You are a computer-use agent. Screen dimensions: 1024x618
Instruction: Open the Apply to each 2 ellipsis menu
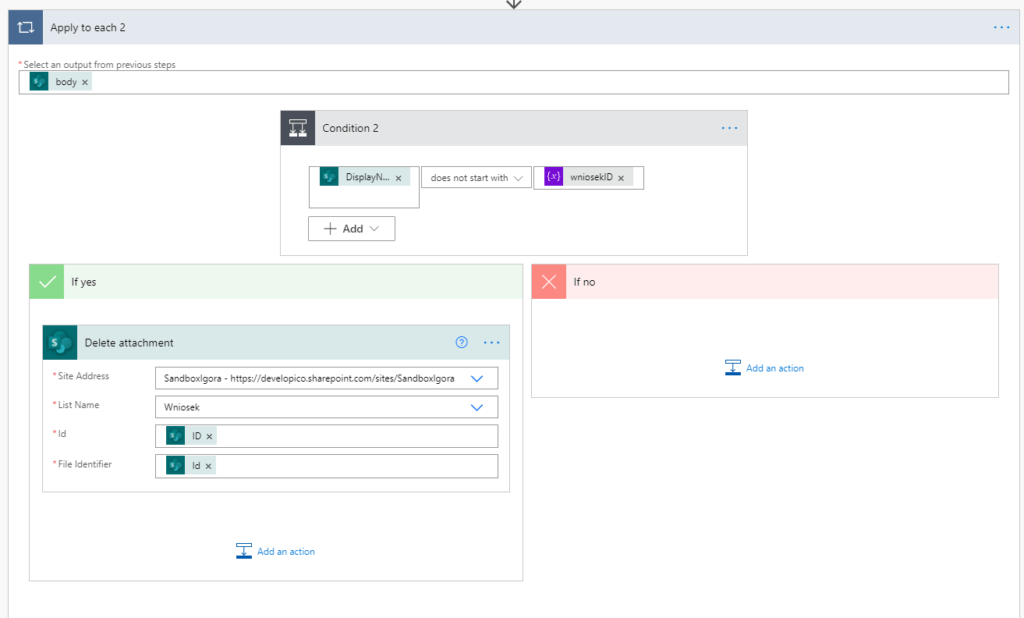click(x=1001, y=27)
